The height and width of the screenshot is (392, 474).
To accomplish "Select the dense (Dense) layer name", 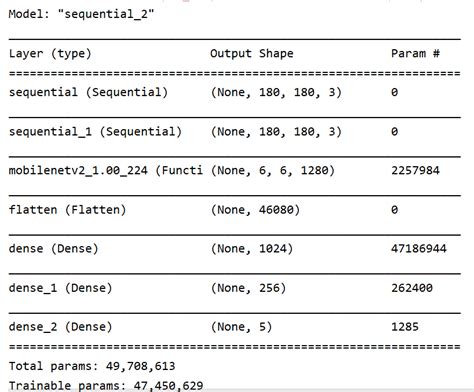I will pyautogui.click(x=53, y=249).
